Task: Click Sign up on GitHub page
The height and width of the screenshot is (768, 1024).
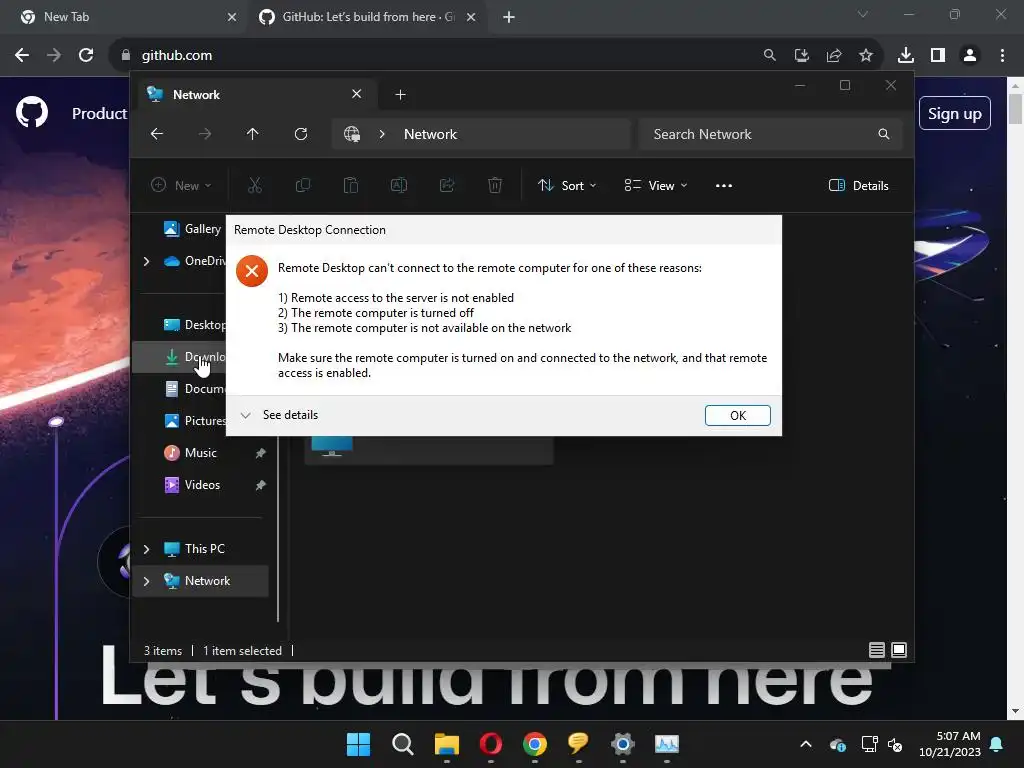Action: (955, 114)
